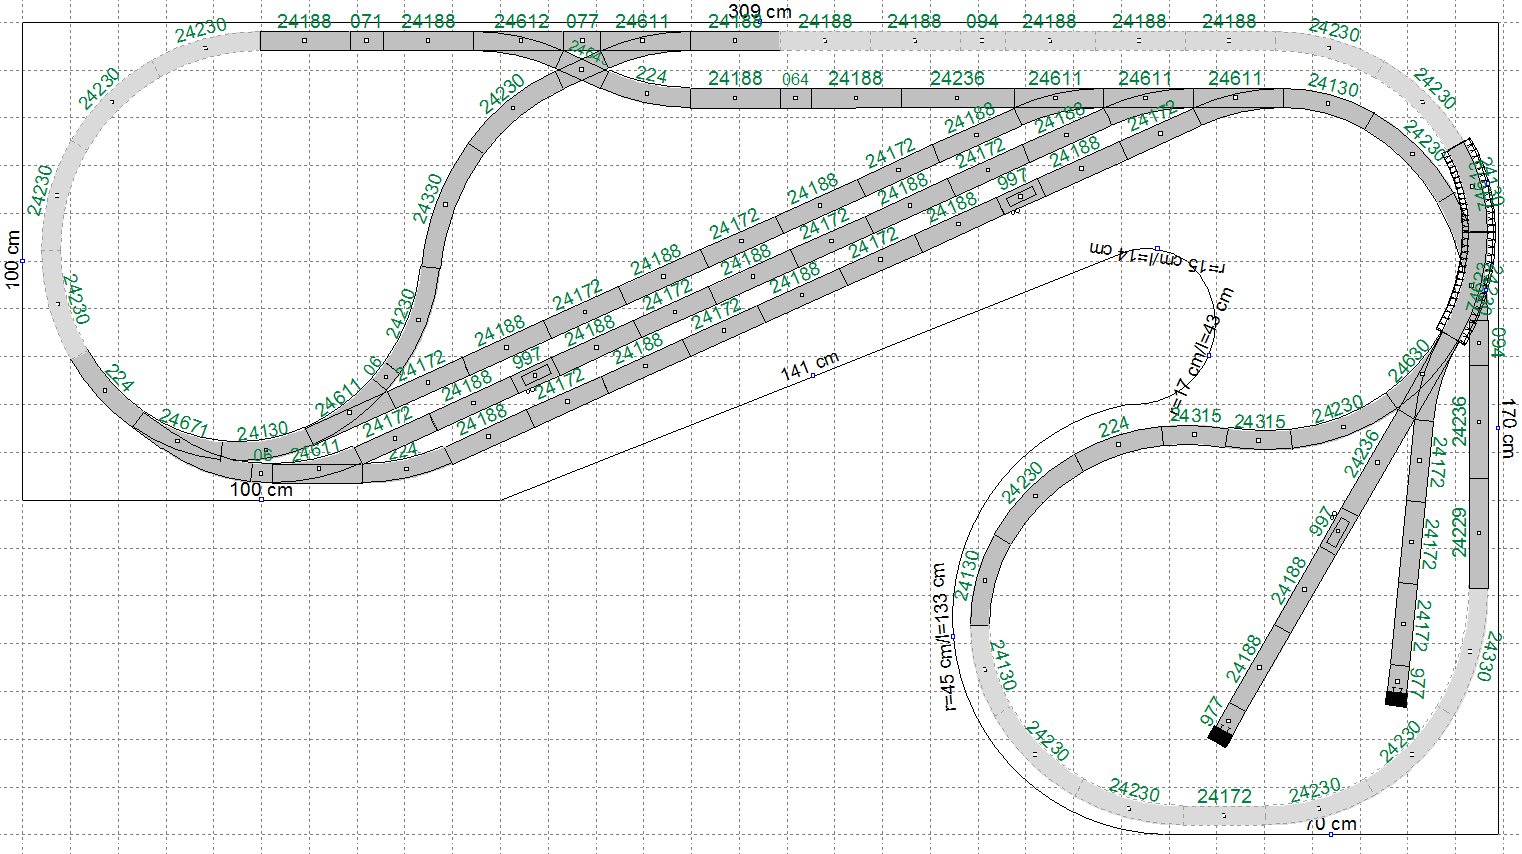Click the black buffer stop on the longer siding

1219,737
